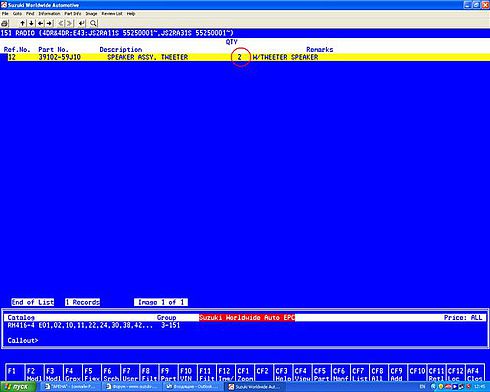
Task: Open the Part Info menu
Action: (x=73, y=14)
